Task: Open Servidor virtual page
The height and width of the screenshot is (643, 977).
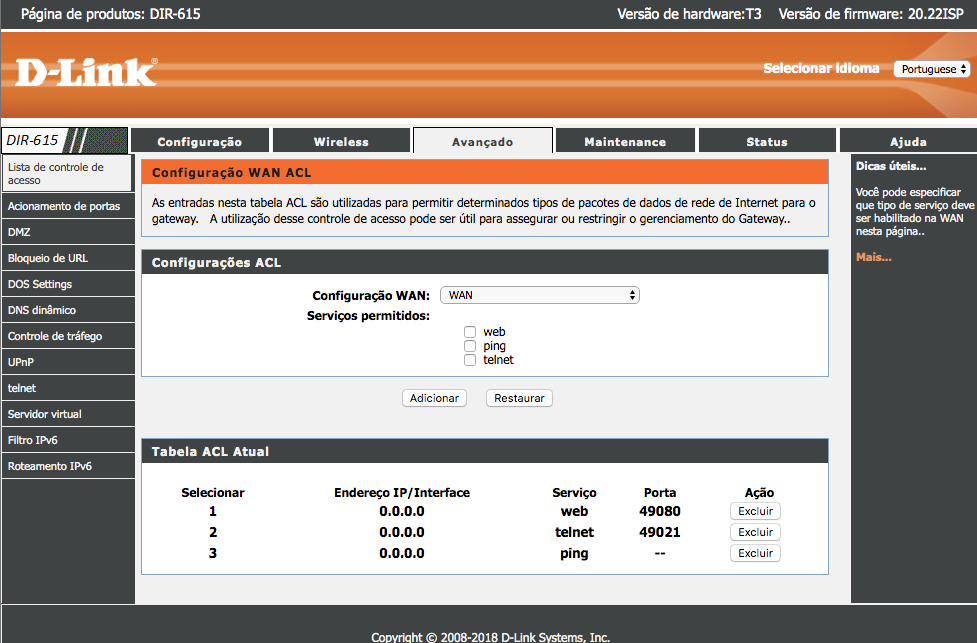Action: pyautogui.click(x=68, y=414)
